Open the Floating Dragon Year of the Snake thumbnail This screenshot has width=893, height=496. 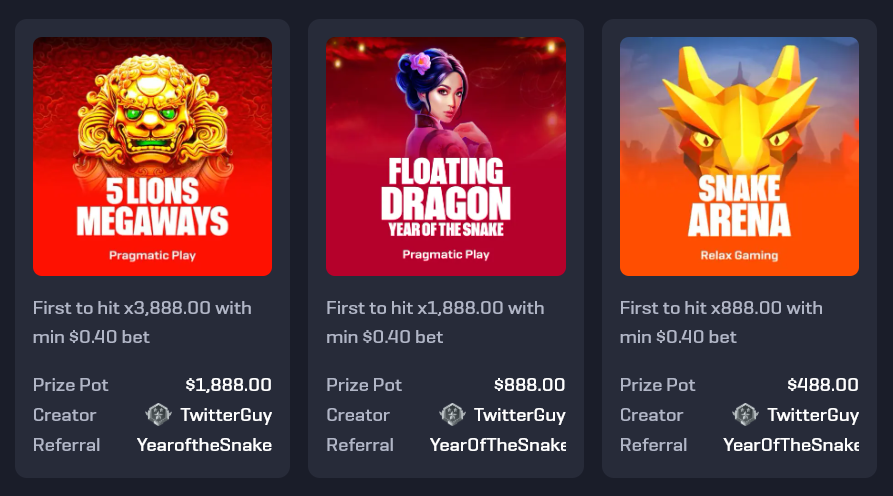tap(446, 157)
